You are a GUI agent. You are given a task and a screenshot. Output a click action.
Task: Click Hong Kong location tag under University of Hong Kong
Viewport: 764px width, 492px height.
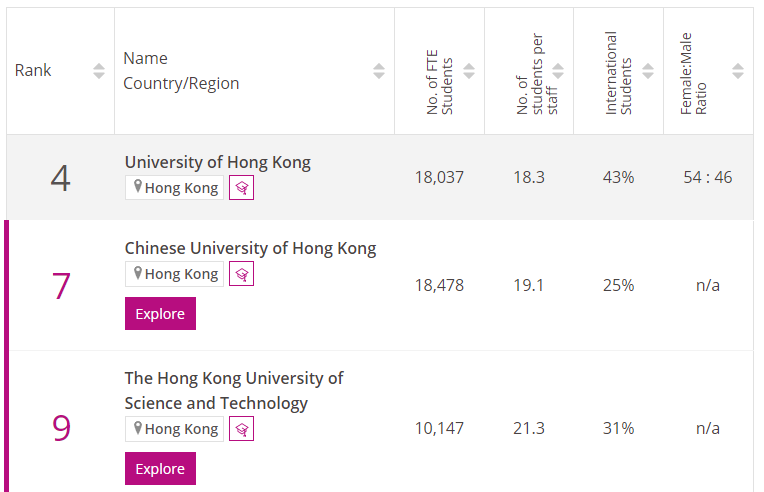[174, 188]
